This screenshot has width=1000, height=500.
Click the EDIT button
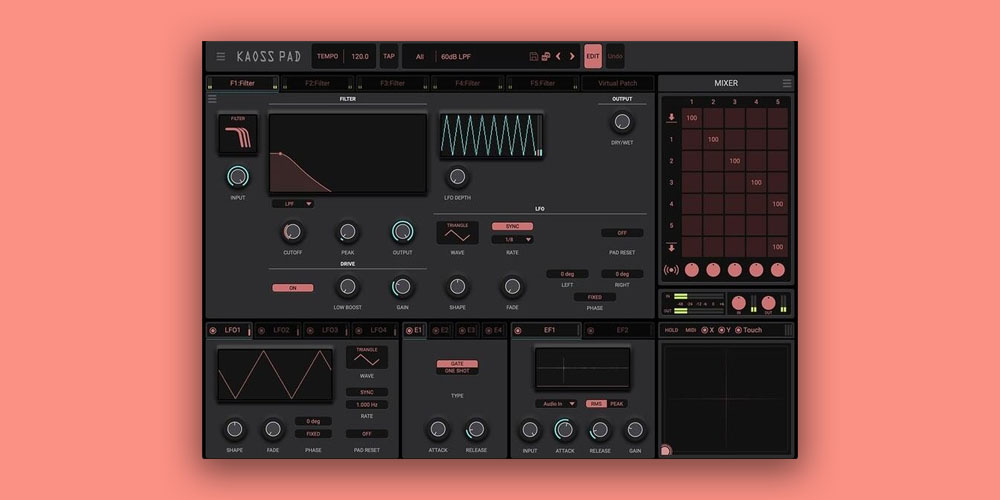coord(593,56)
